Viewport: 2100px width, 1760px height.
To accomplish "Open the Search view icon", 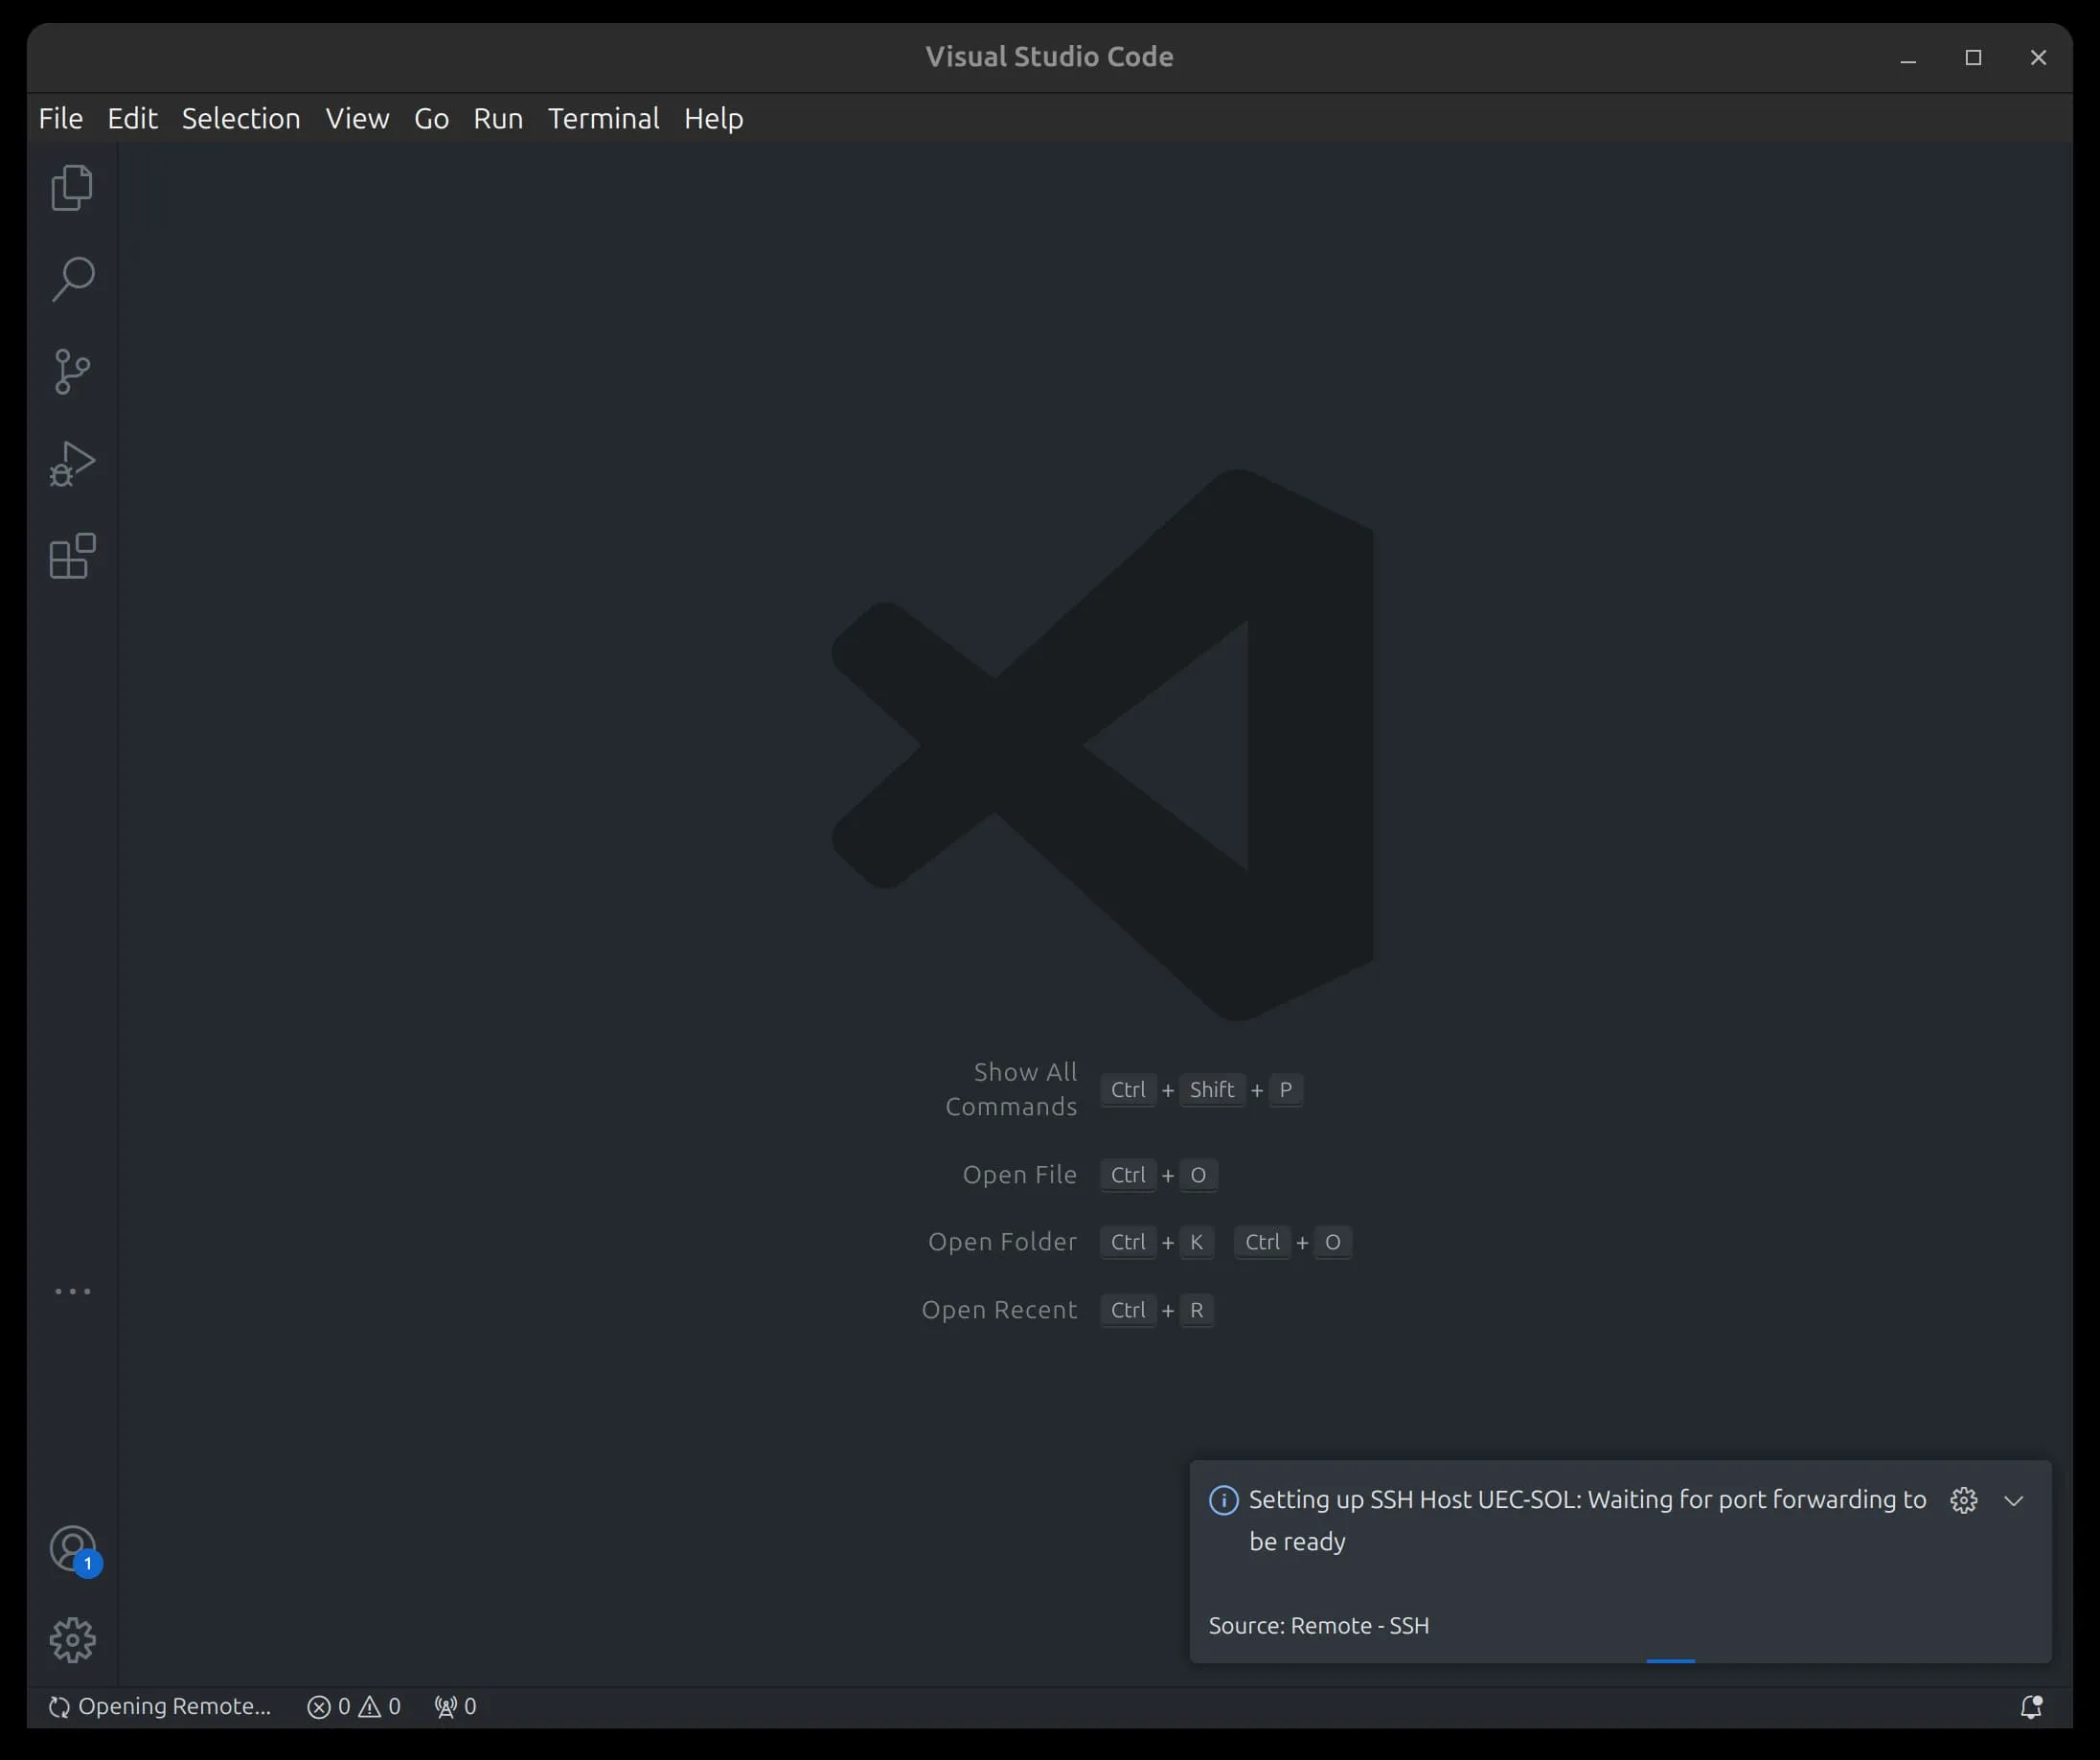I will coord(72,280).
